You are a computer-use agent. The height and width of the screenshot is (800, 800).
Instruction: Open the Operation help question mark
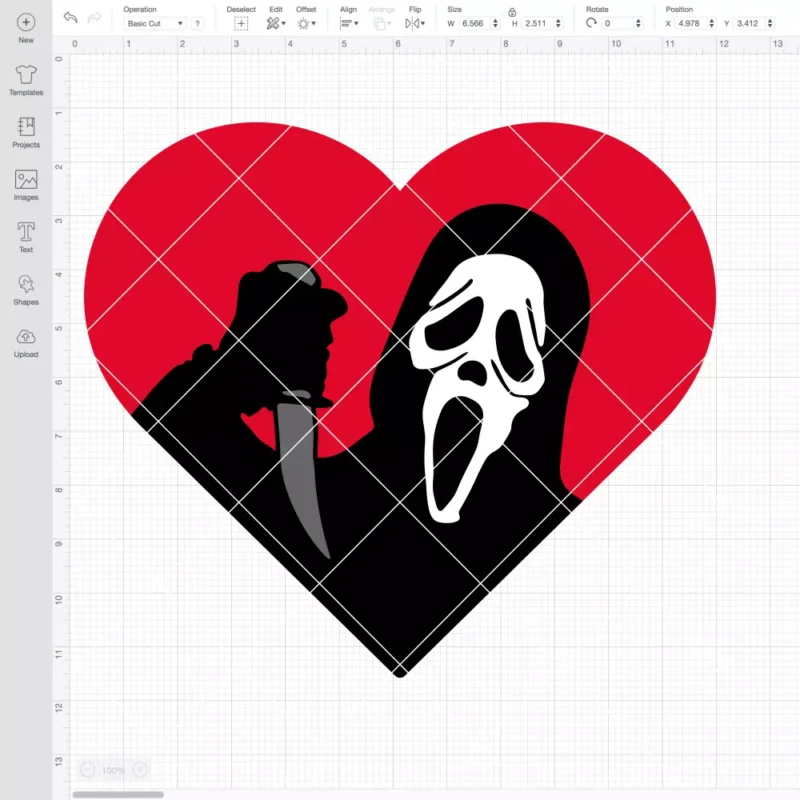pyautogui.click(x=197, y=23)
